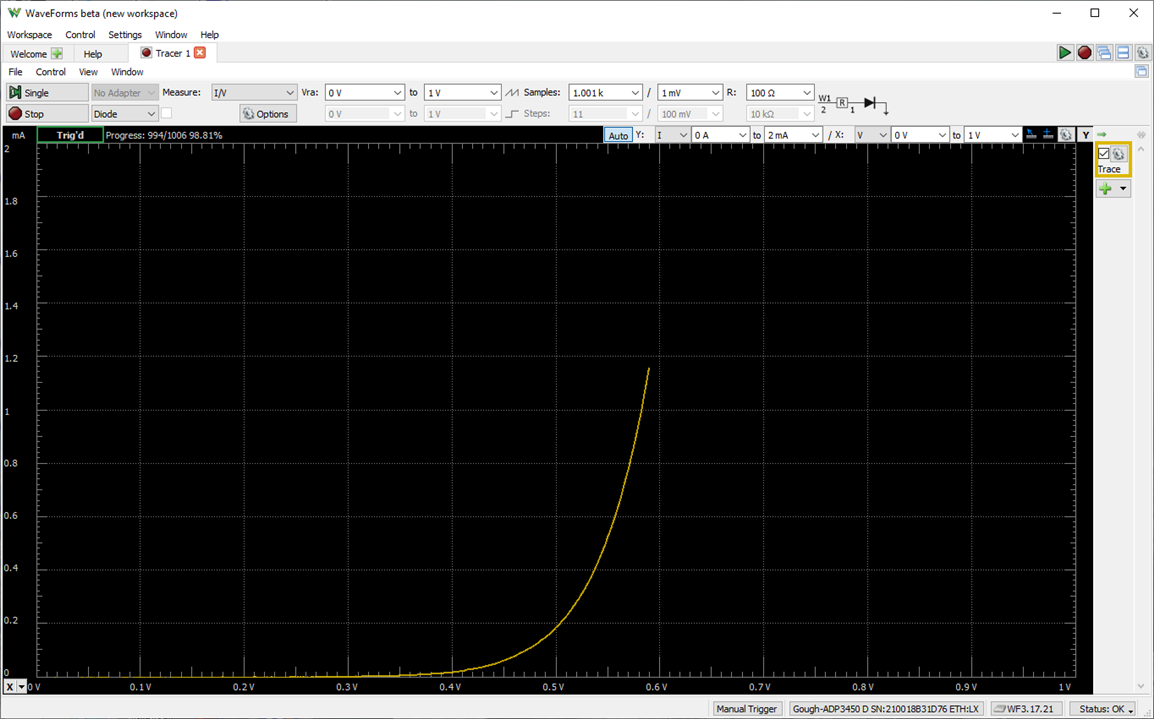This screenshot has width=1154, height=719.
Task: Select the Tracer 1 tab
Action: pos(172,53)
